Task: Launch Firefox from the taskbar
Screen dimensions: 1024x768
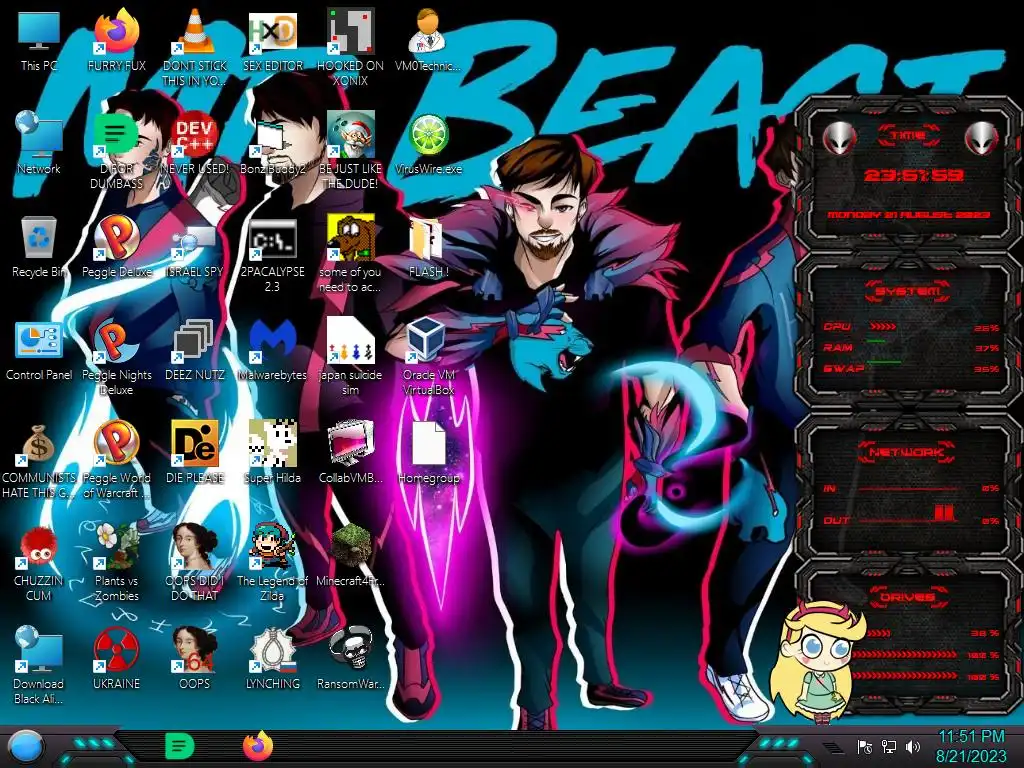Action: [x=258, y=746]
